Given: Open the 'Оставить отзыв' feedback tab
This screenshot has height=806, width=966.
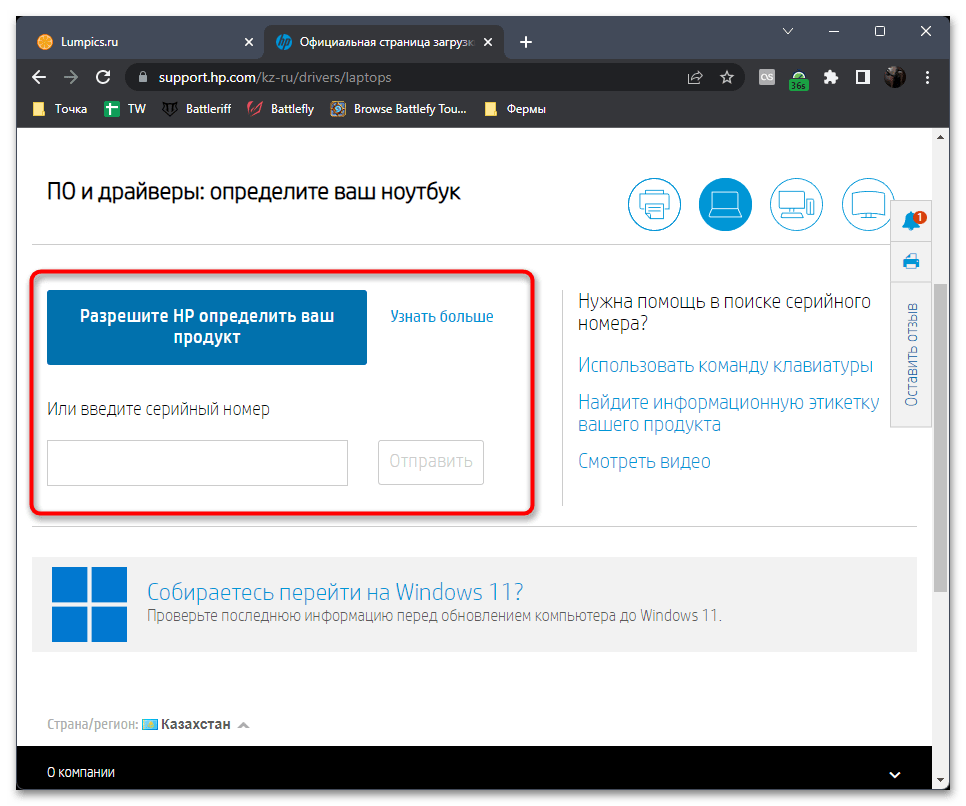Looking at the screenshot, I should [911, 354].
